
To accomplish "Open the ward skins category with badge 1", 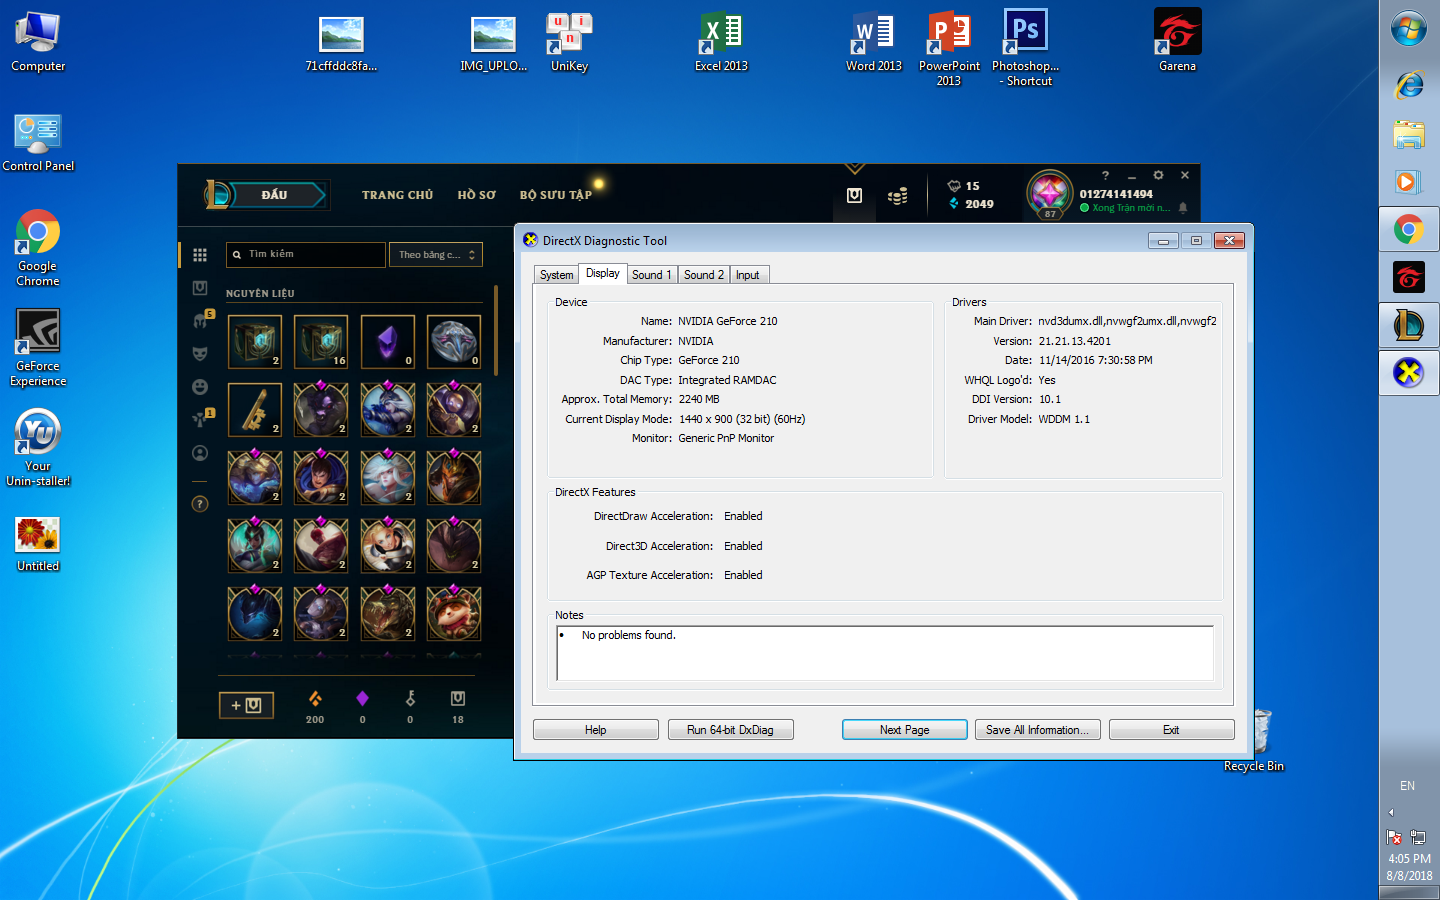I will pos(200,420).
